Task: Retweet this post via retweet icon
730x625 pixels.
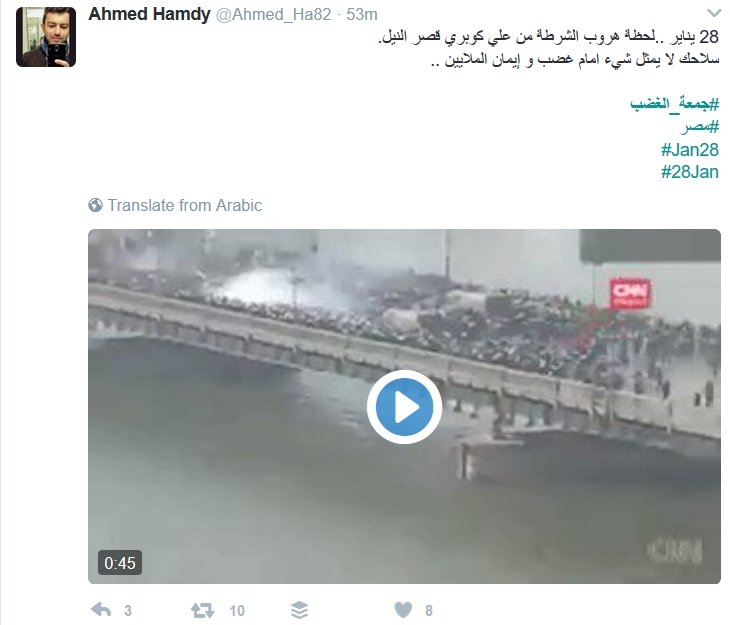Action: tap(203, 610)
